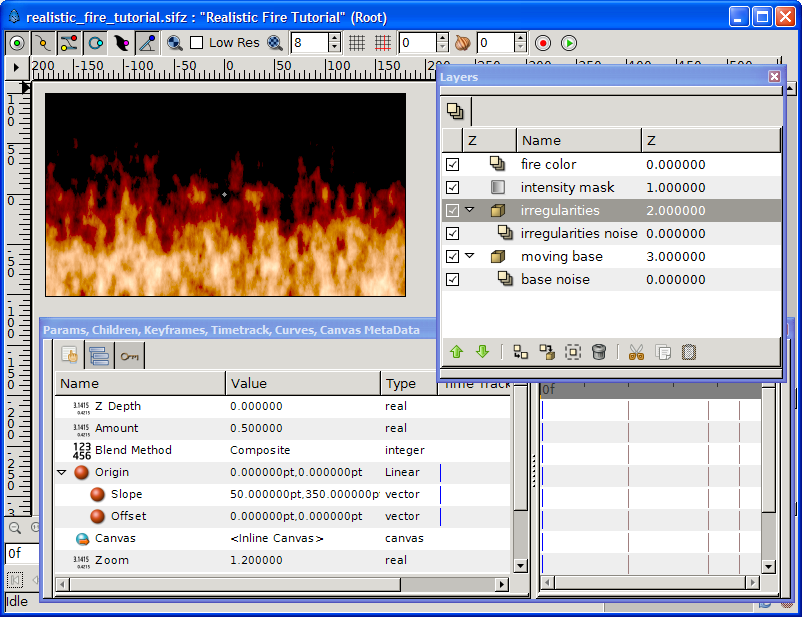Cut layer using scissors icon
The height and width of the screenshot is (617, 802).
point(636,352)
